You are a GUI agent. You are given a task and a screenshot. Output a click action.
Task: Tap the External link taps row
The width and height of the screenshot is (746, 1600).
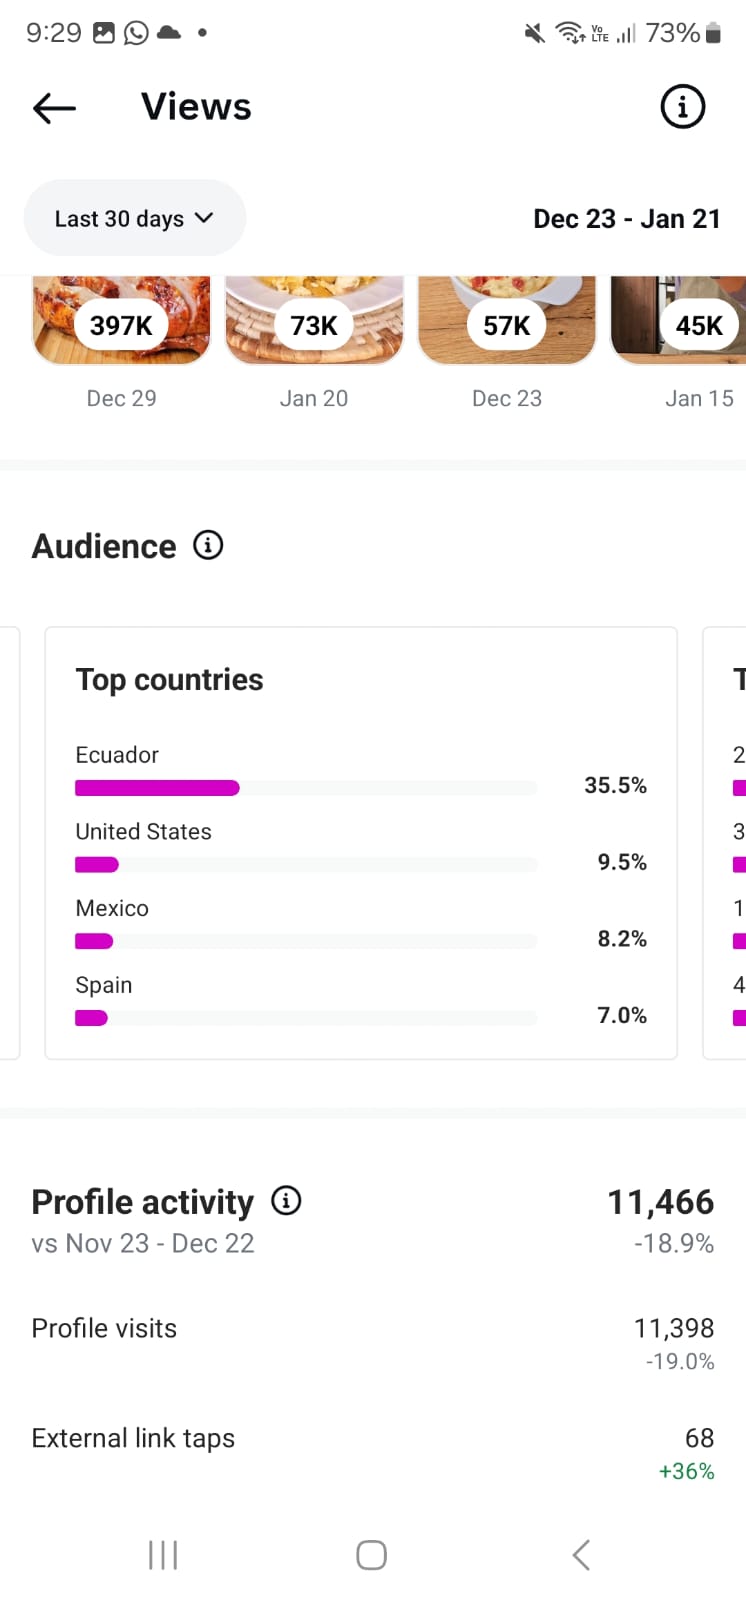pos(372,1452)
